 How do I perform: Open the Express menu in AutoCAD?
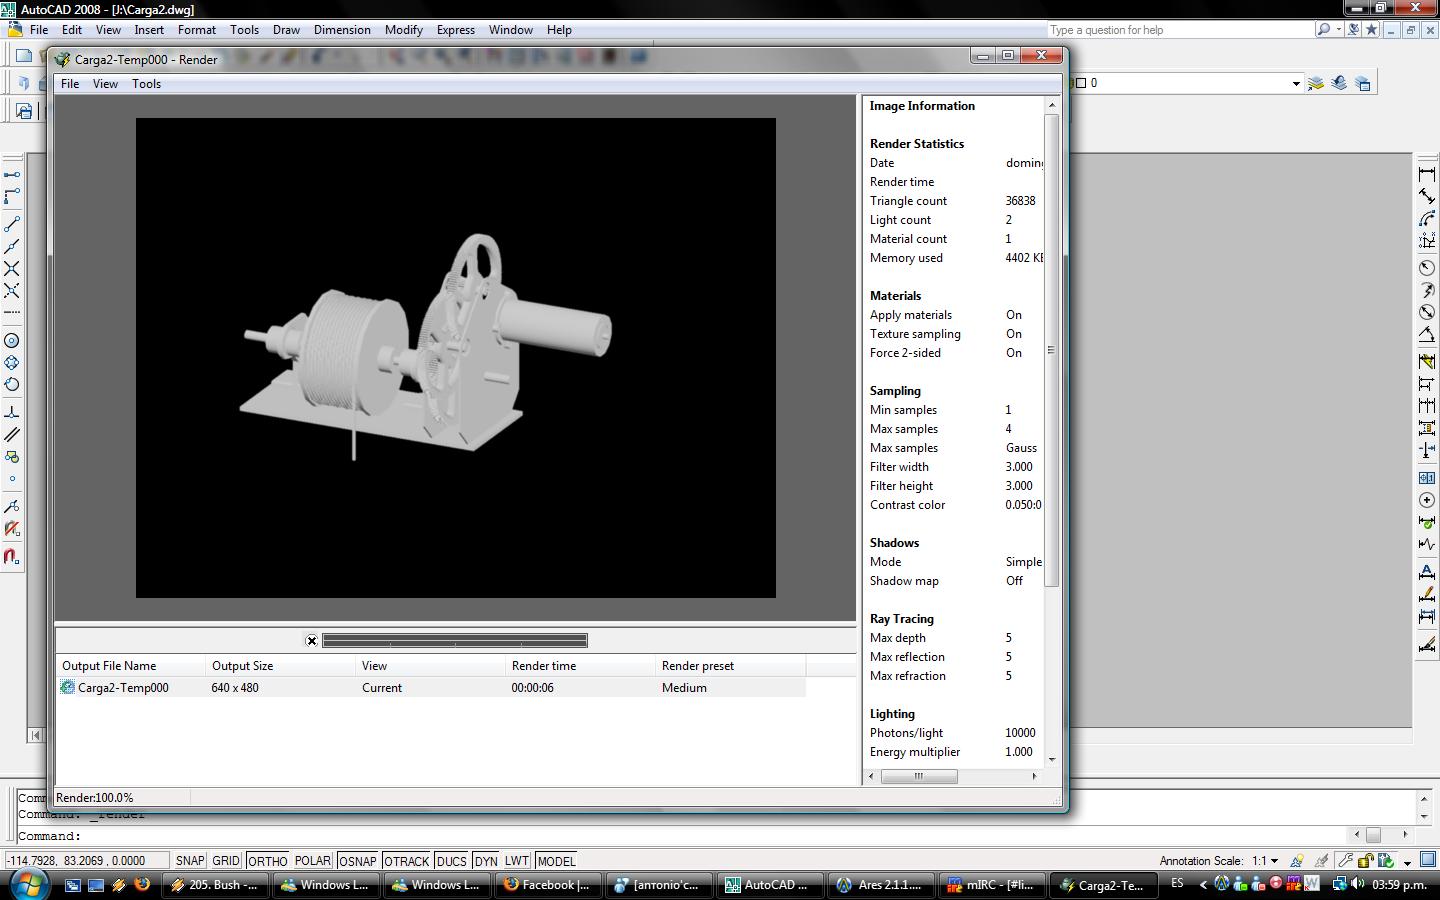click(455, 30)
